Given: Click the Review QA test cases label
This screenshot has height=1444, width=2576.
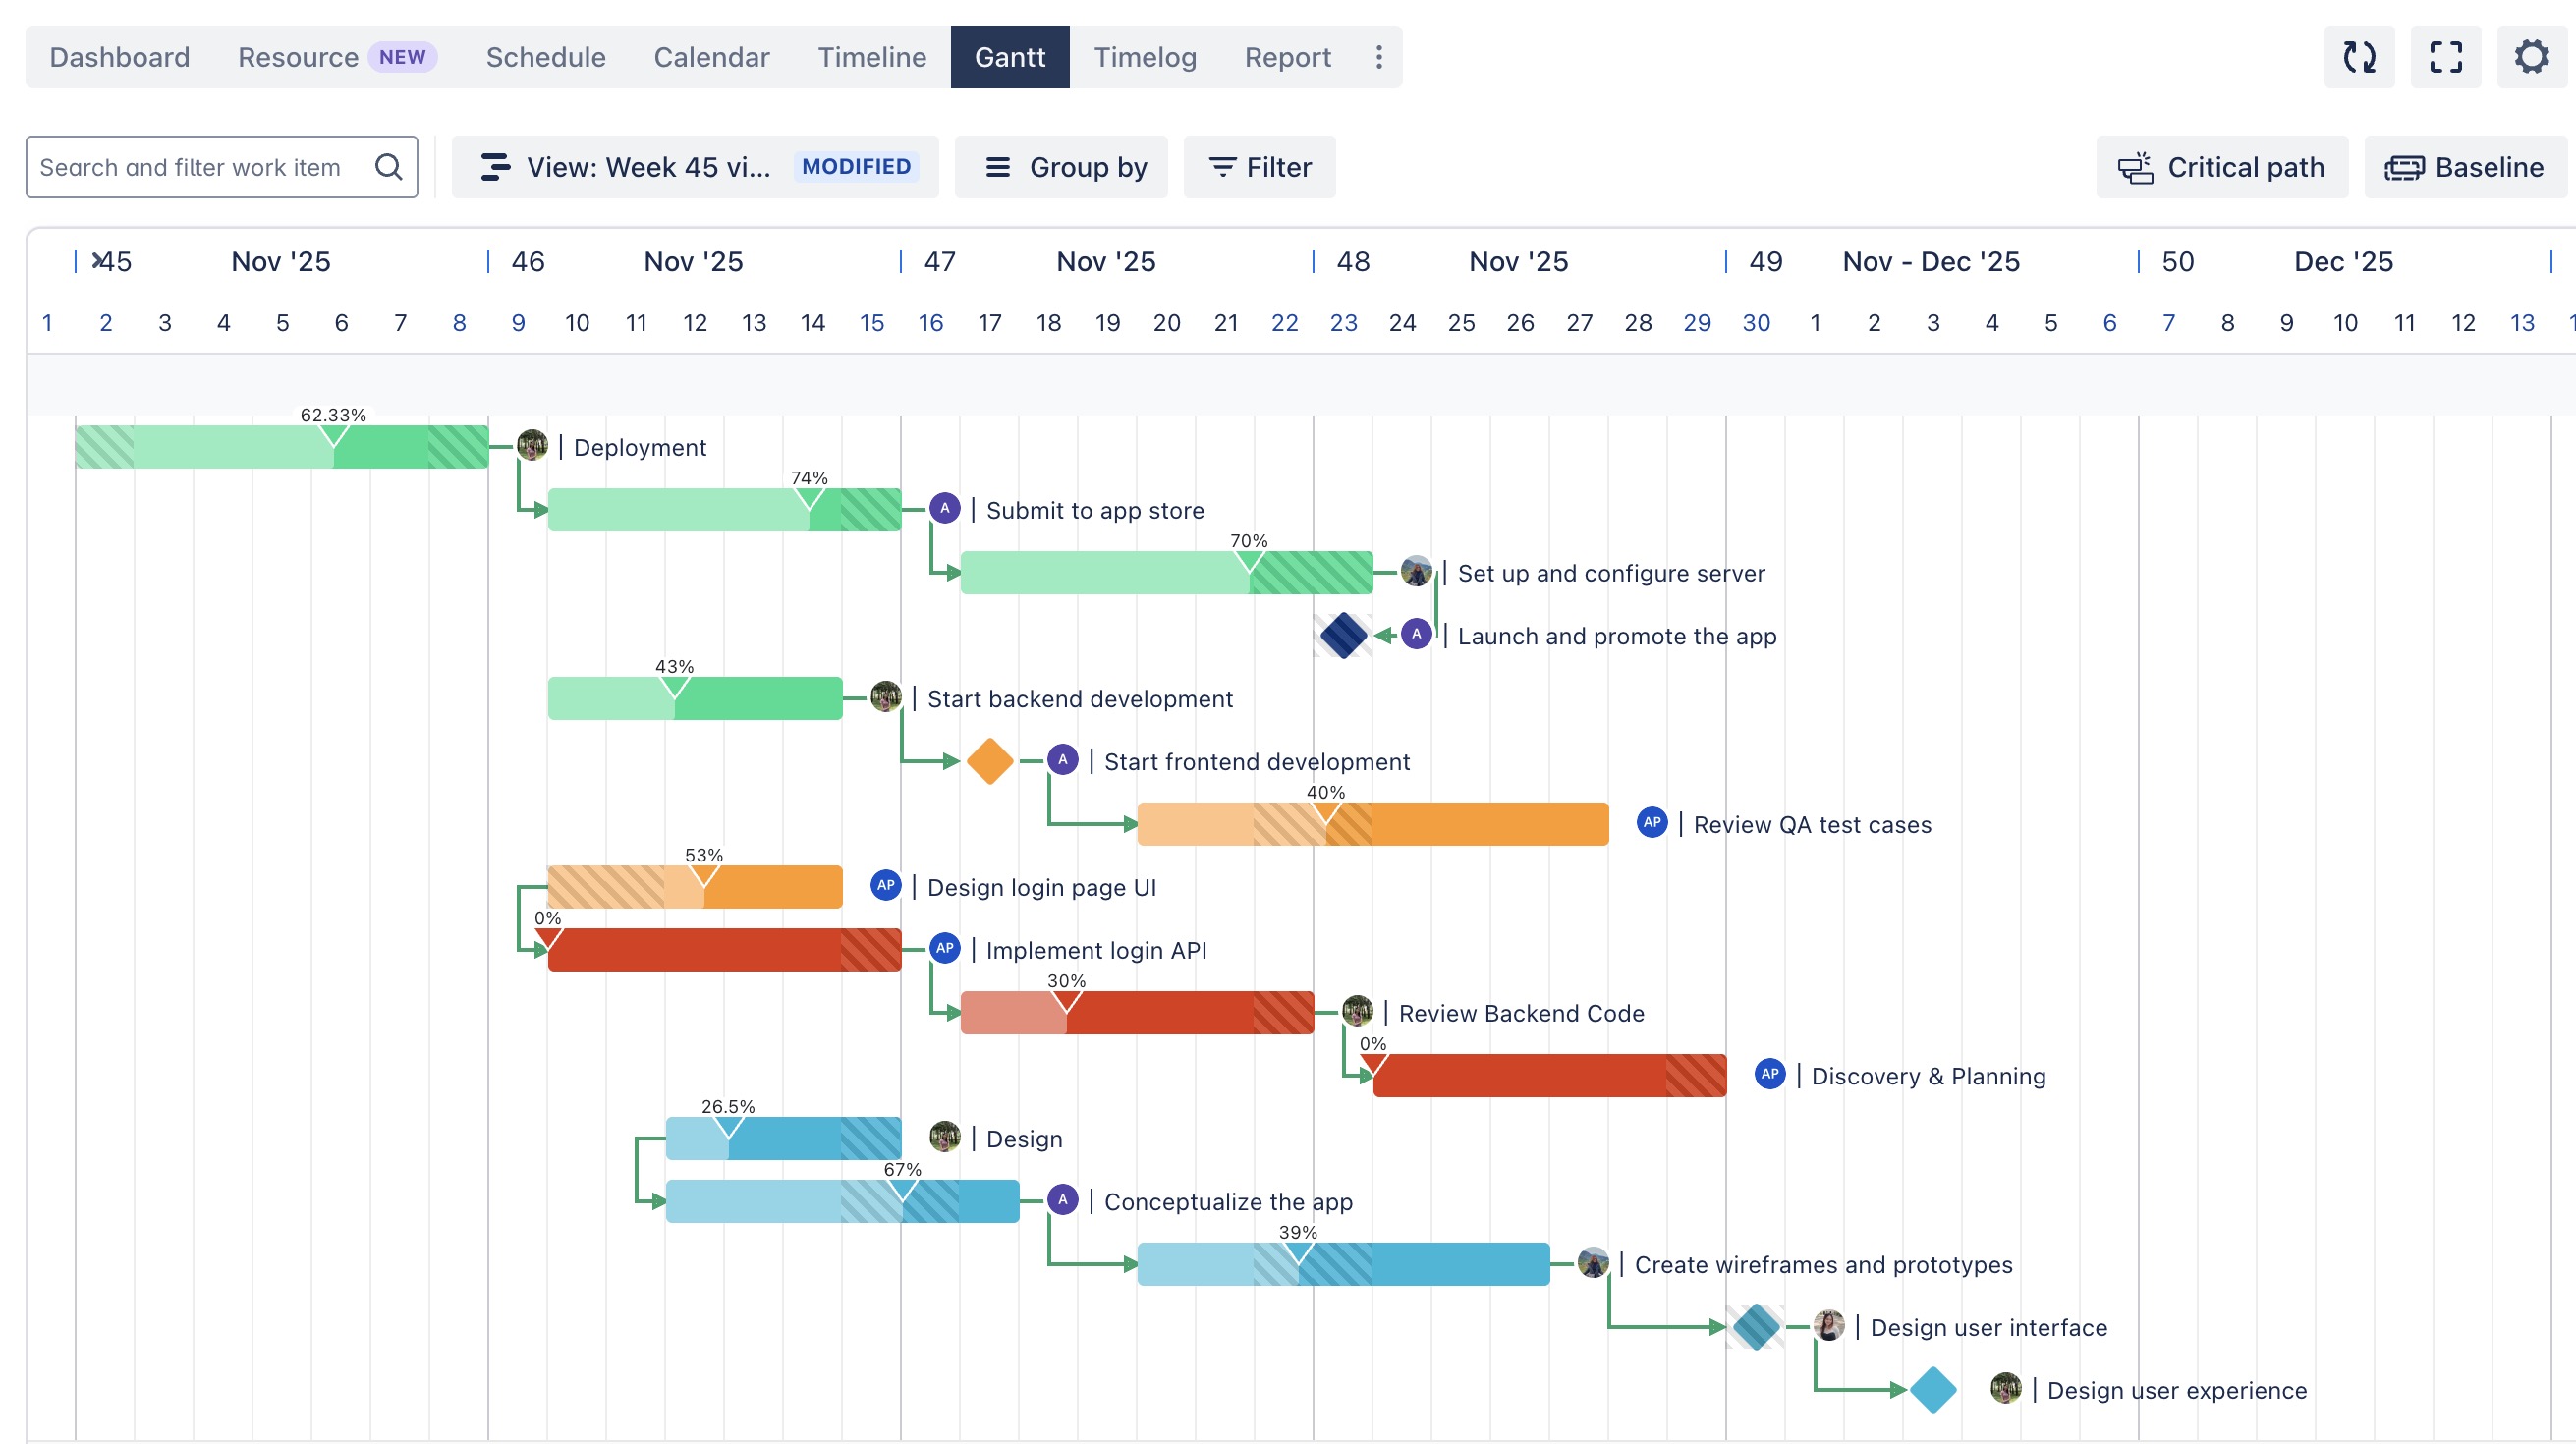Looking at the screenshot, I should pyautogui.click(x=1812, y=825).
